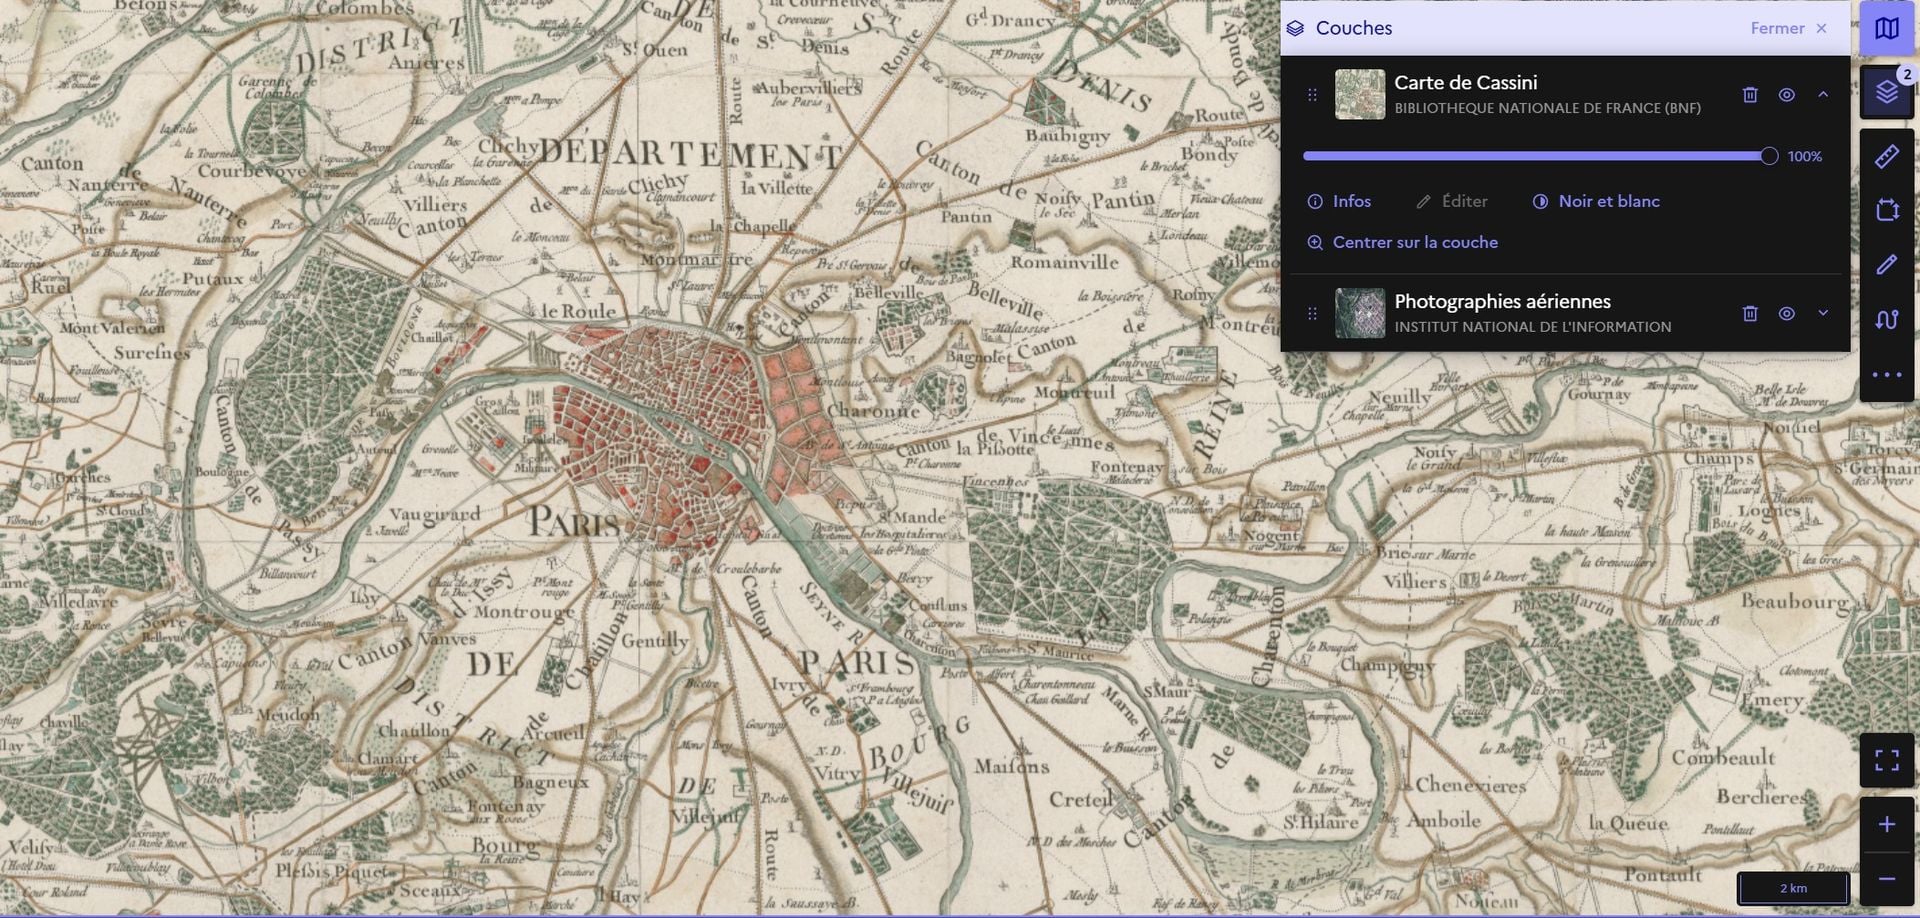
Task: Select the measure ruler tool
Action: click(x=1886, y=156)
